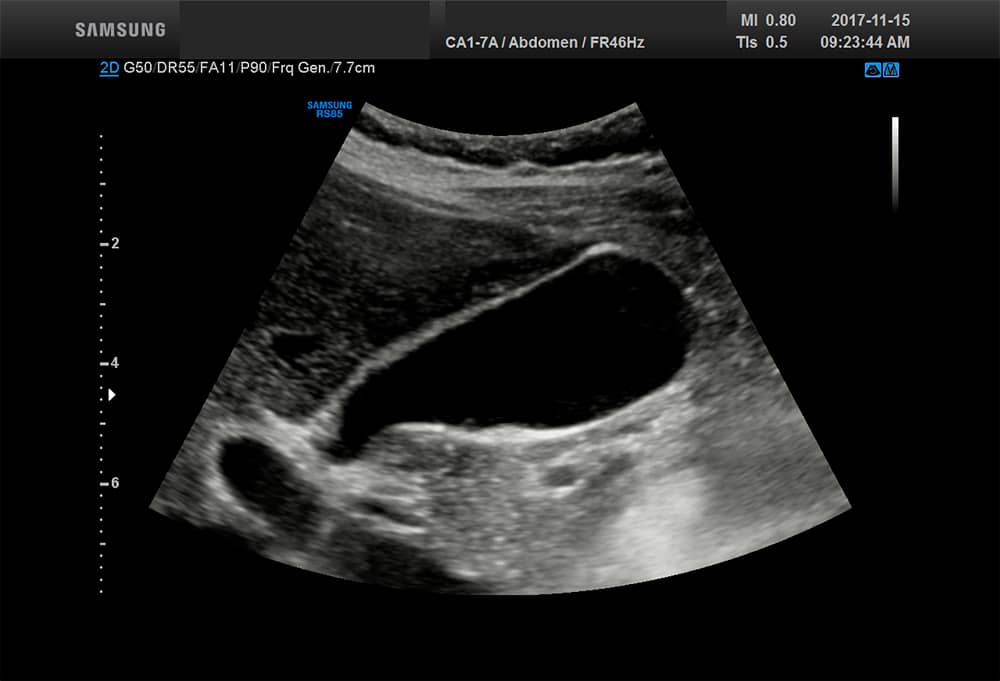Screen dimensions: 1000x681
Task: Click the 2017-11-15 exam date
Action: [870, 20]
